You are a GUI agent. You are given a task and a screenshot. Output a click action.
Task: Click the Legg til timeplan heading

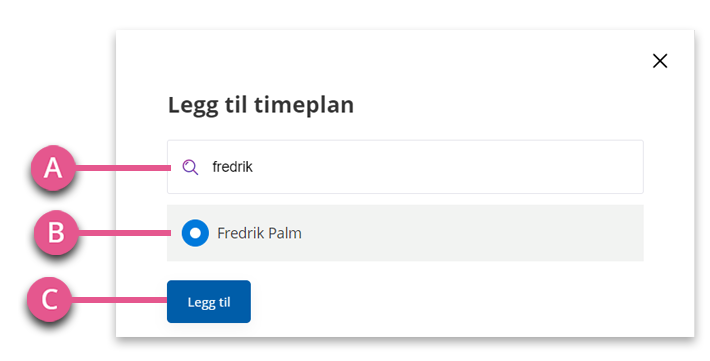[261, 106]
